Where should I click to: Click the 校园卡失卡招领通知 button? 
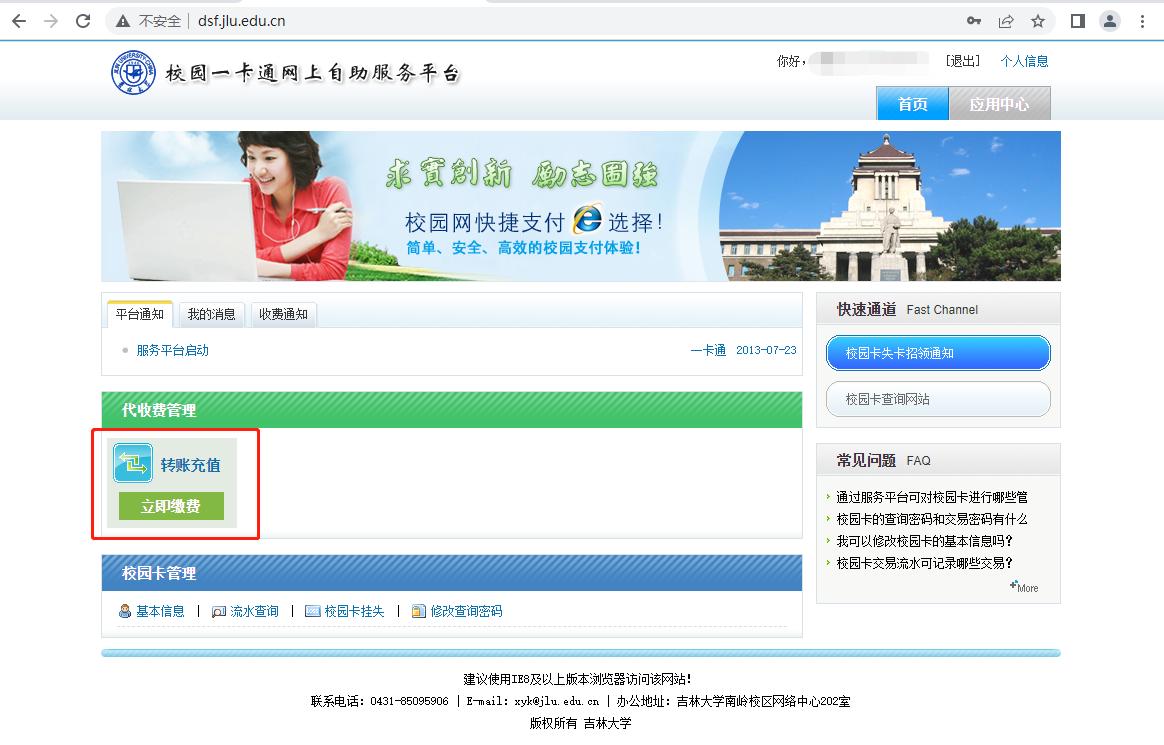point(938,353)
